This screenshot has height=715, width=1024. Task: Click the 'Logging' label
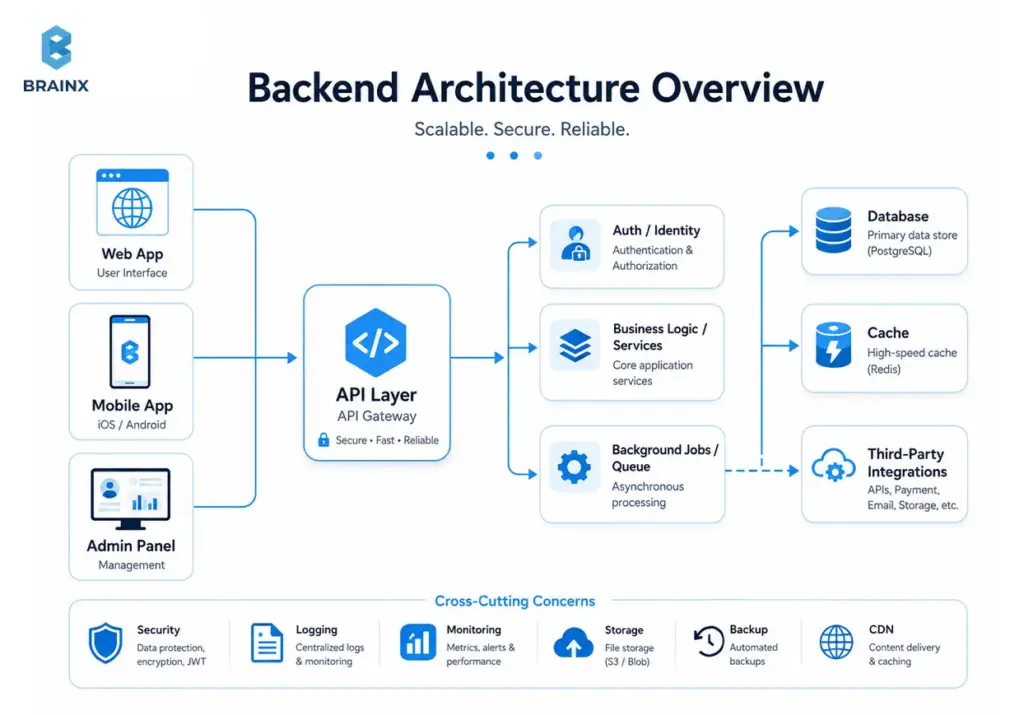(317, 630)
